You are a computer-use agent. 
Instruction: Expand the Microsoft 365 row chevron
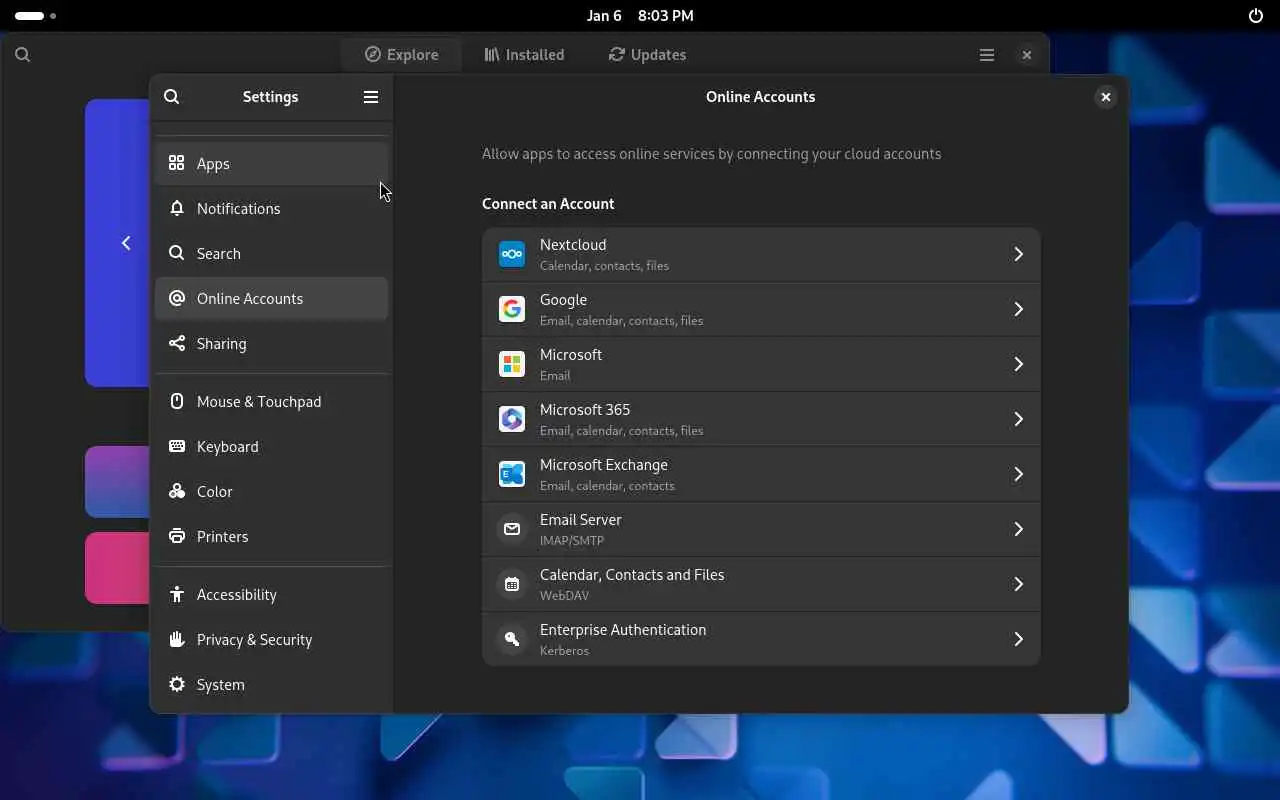tap(1019, 419)
